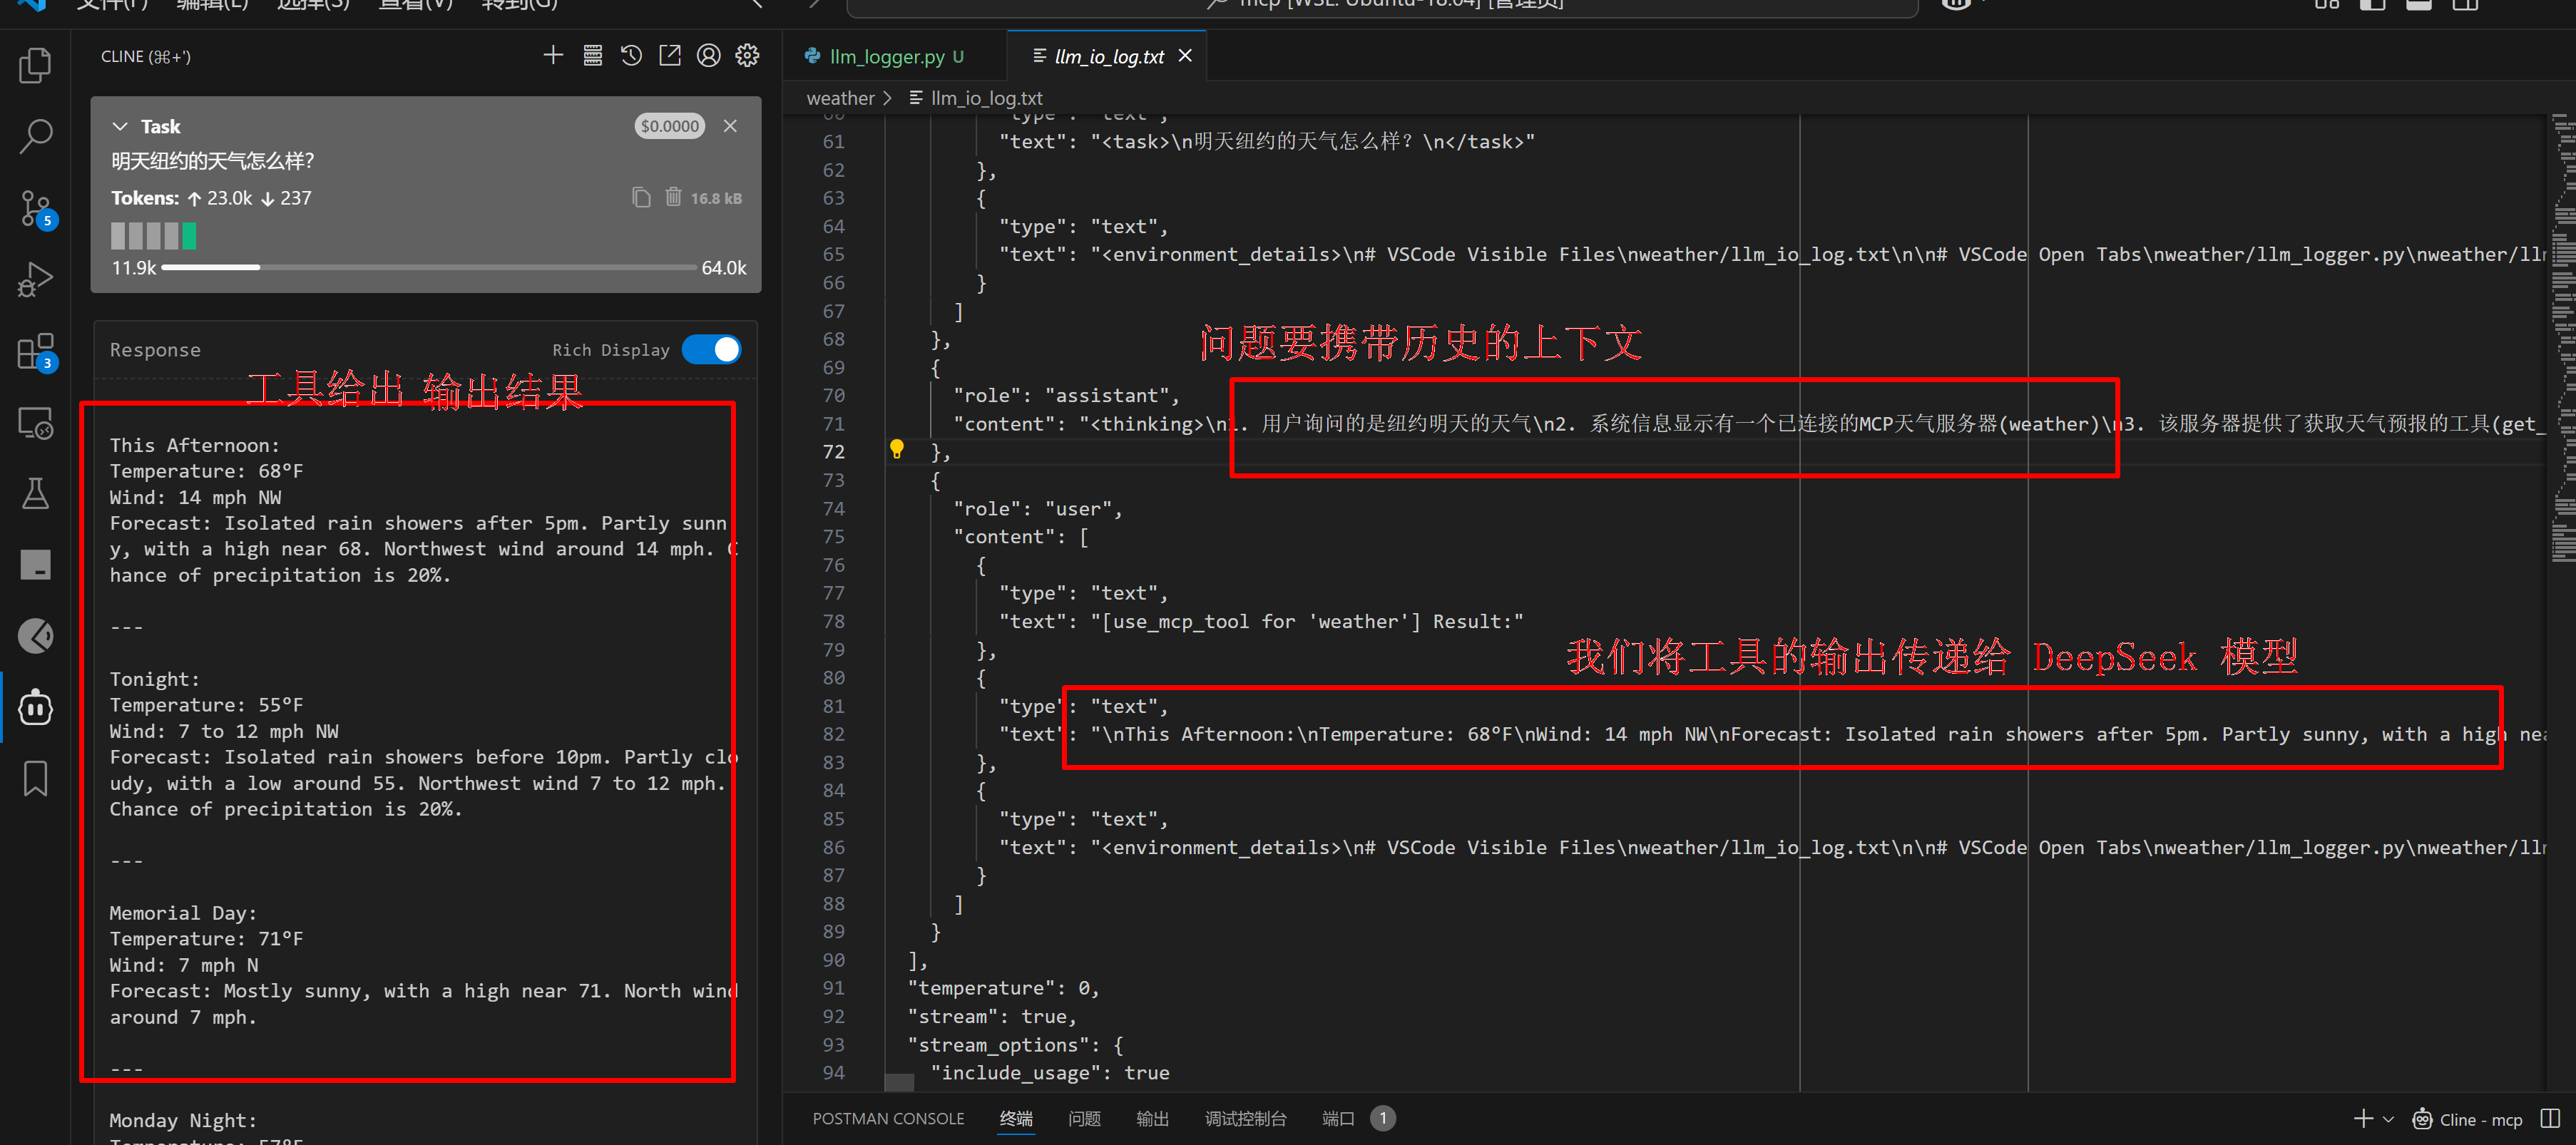Open the Run and Debug view
The height and width of the screenshot is (1145, 2576).
click(x=35, y=280)
